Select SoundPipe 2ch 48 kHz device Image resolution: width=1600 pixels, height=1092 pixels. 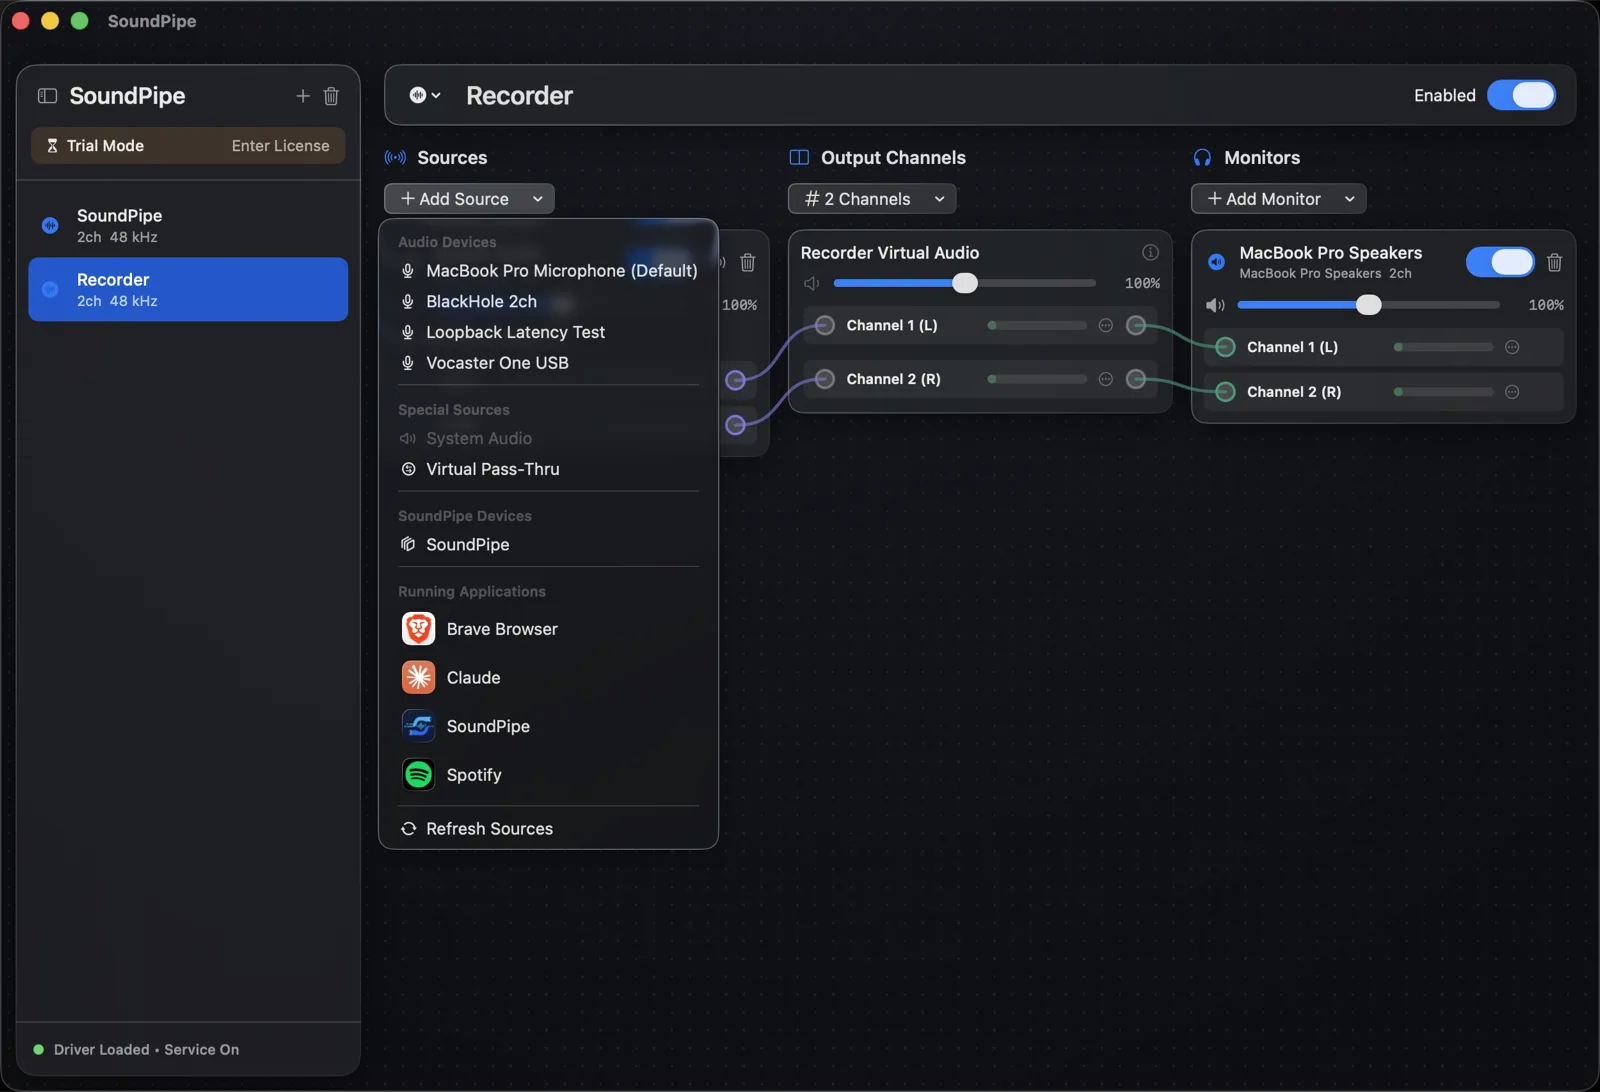(x=188, y=225)
